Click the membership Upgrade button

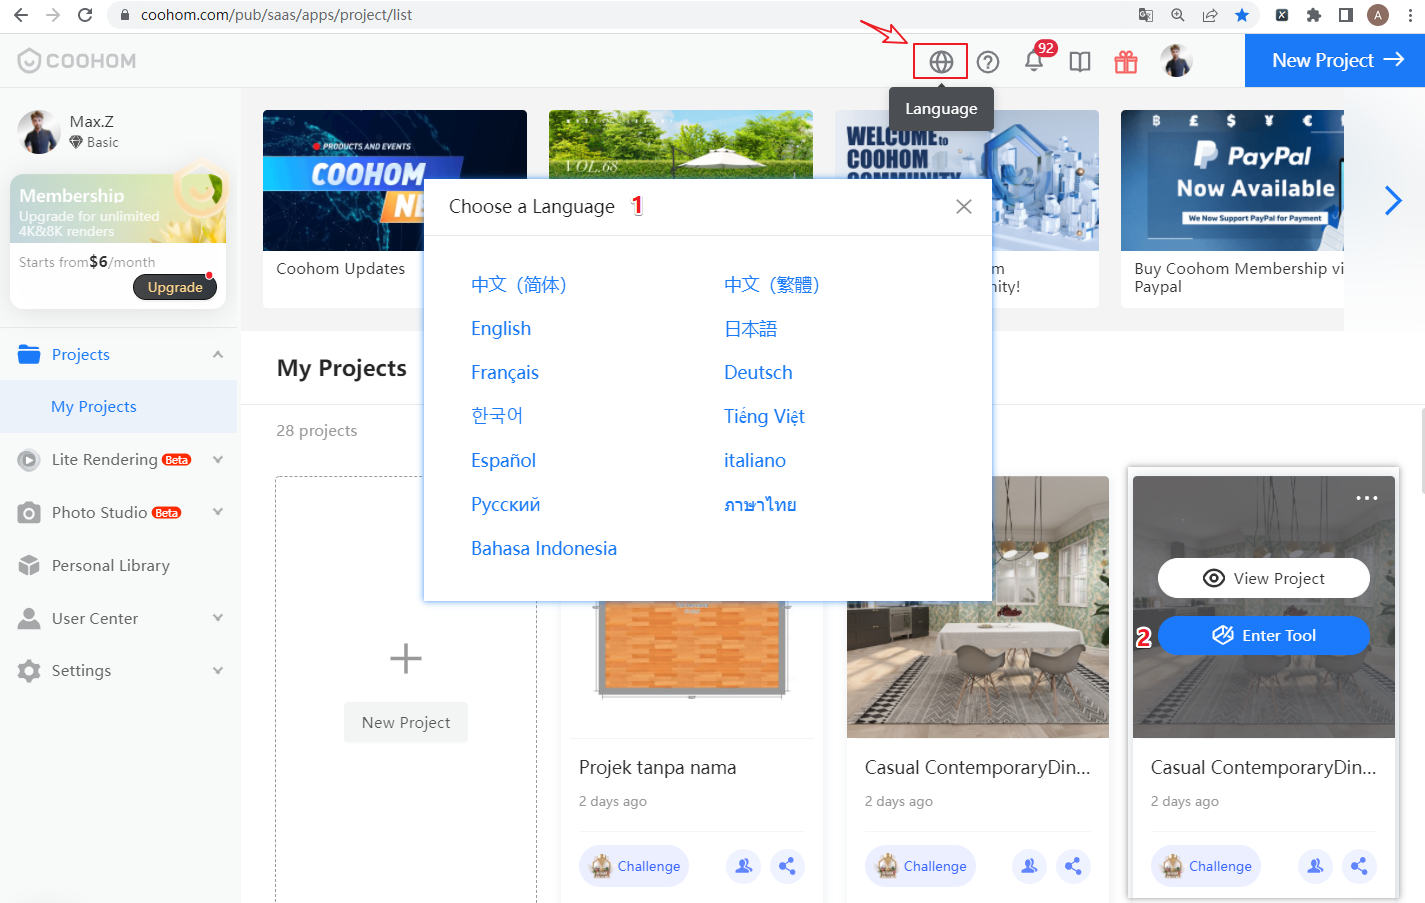175,288
